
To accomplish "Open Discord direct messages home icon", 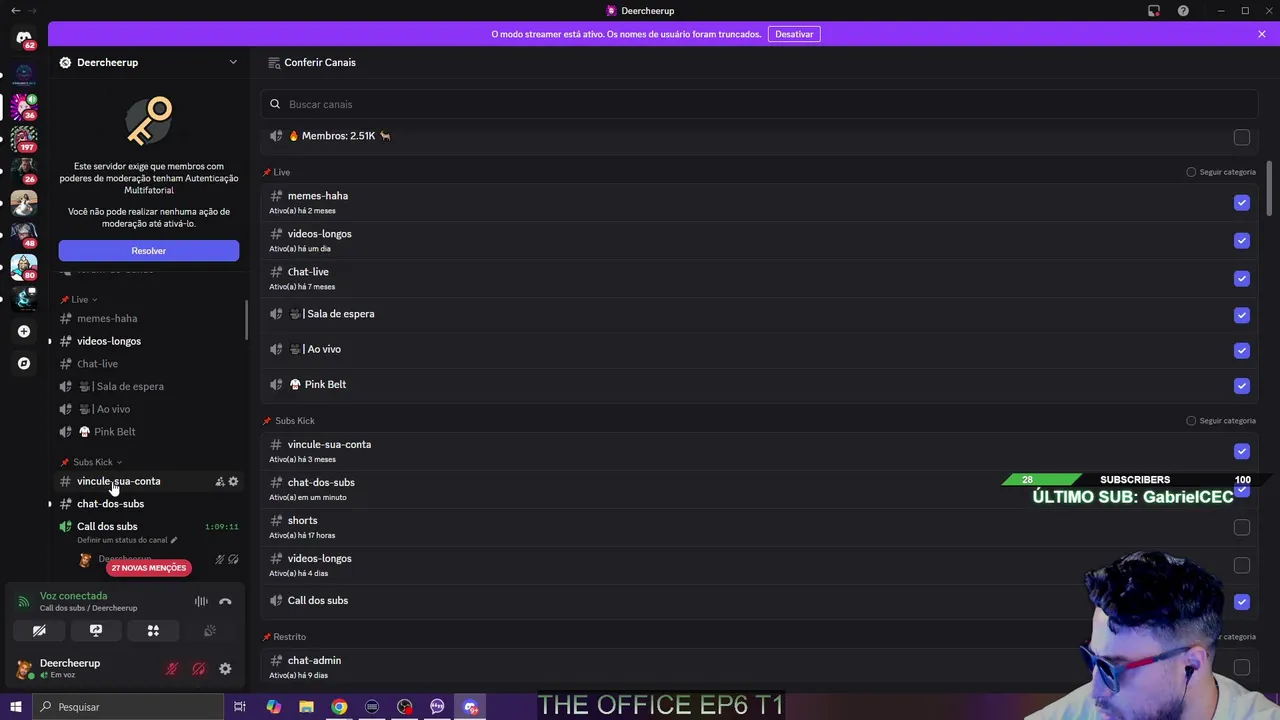I will pos(24,39).
